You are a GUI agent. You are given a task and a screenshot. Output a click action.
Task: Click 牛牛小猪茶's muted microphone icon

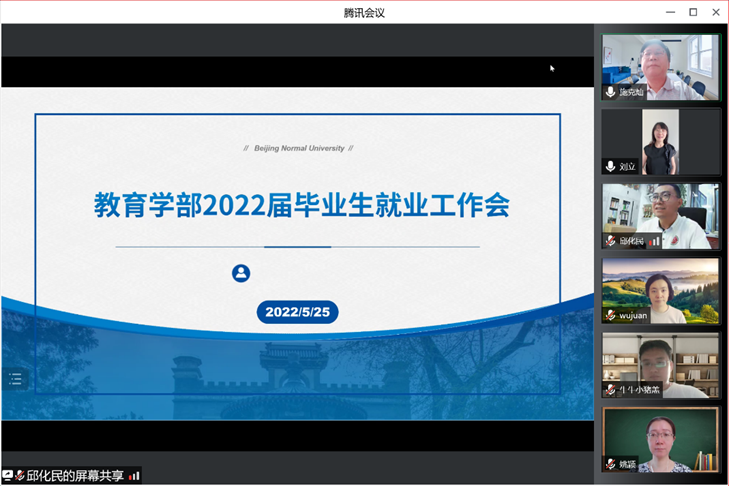[x=610, y=390]
